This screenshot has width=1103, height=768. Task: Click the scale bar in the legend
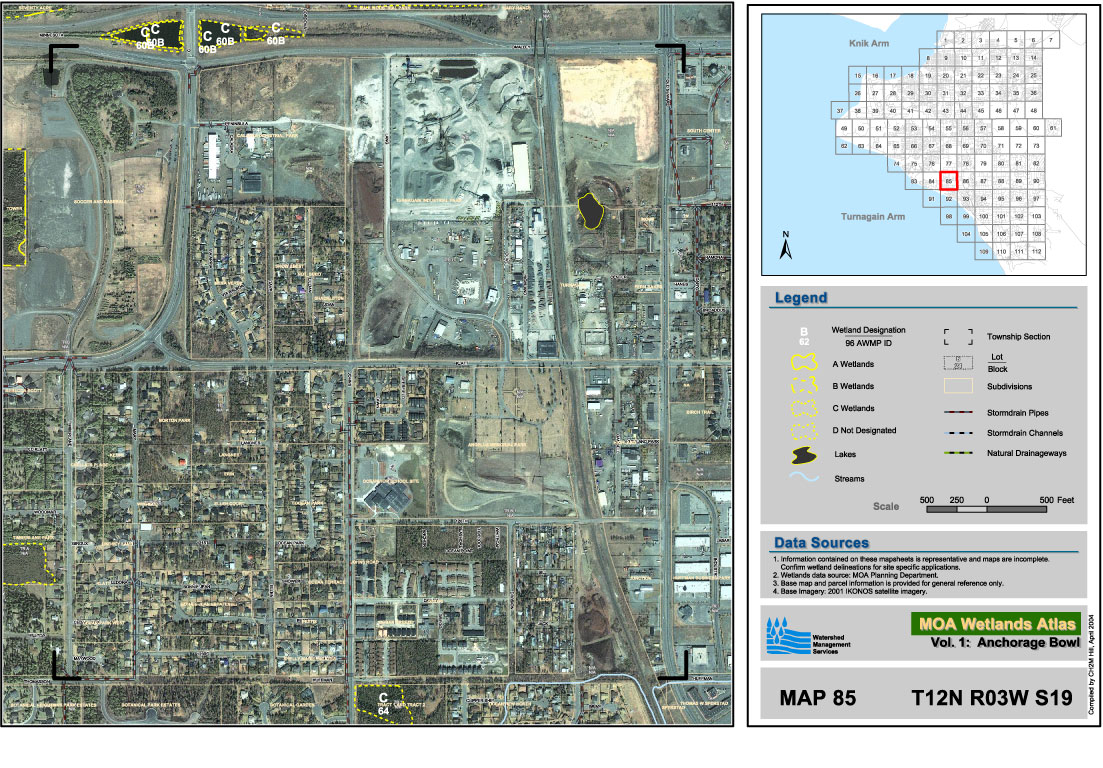pyautogui.click(x=986, y=509)
